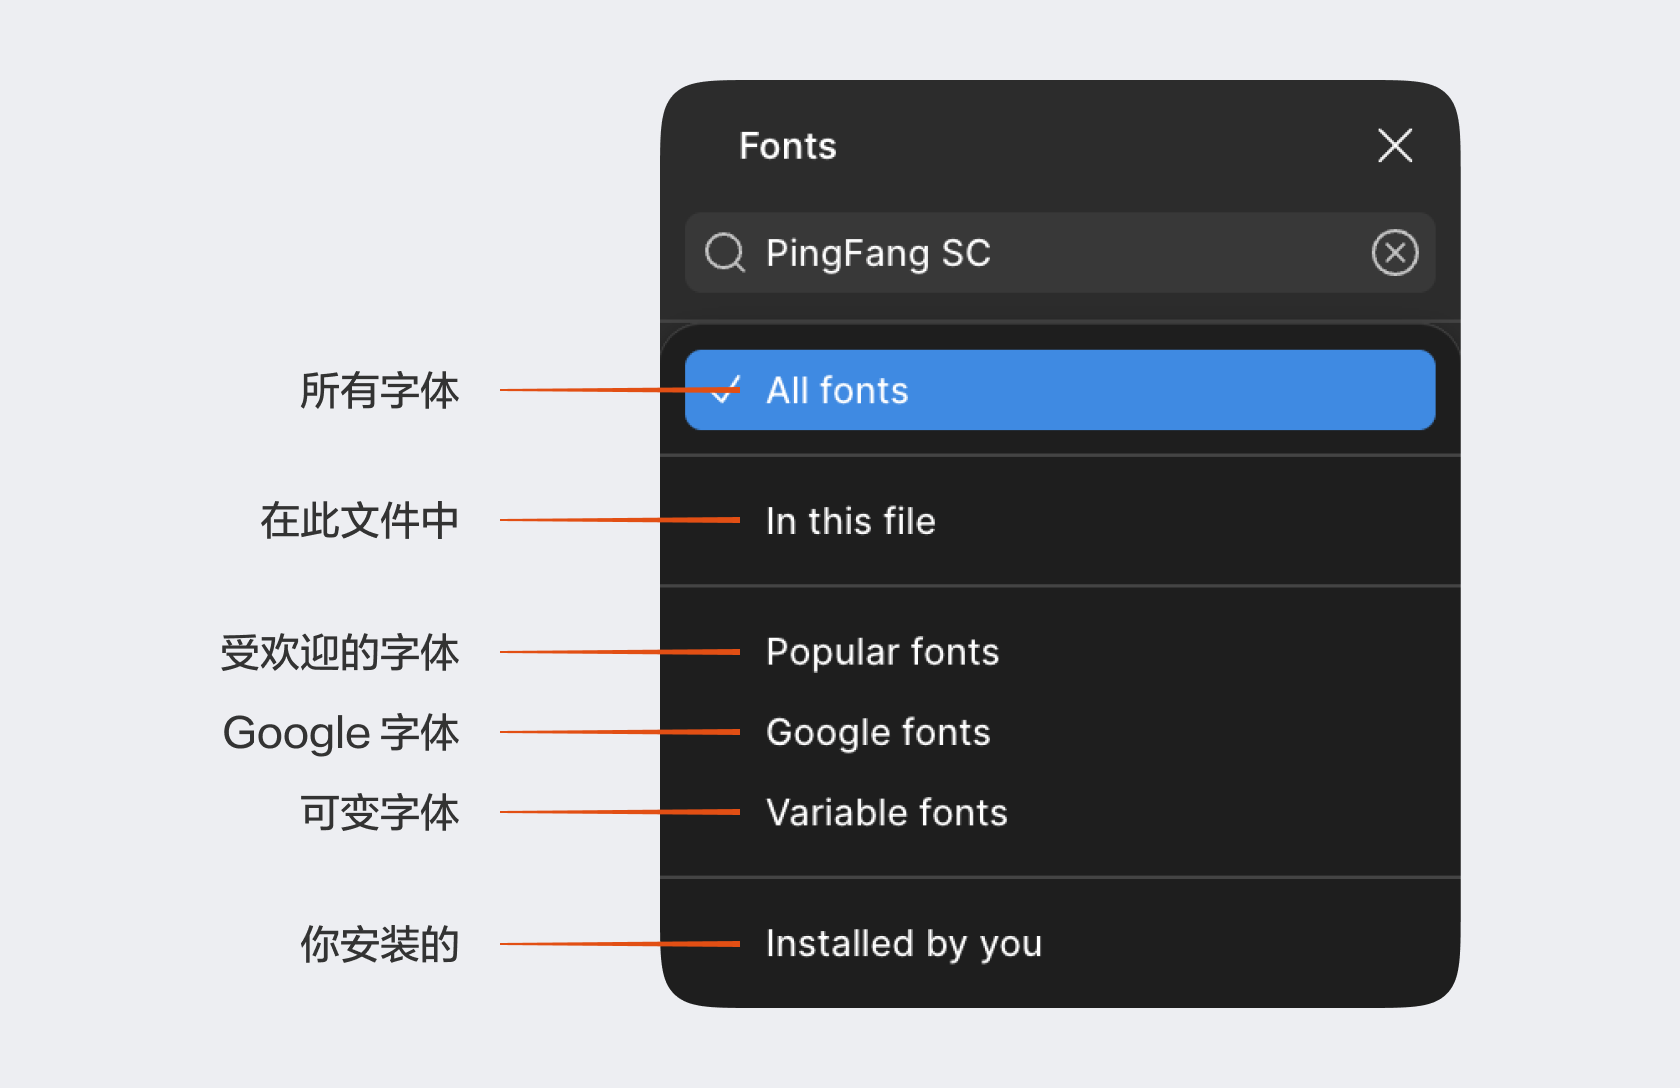Image resolution: width=1680 pixels, height=1088 pixels.
Task: Select the 受欢迎的字体 annotation text
Action: tap(339, 652)
